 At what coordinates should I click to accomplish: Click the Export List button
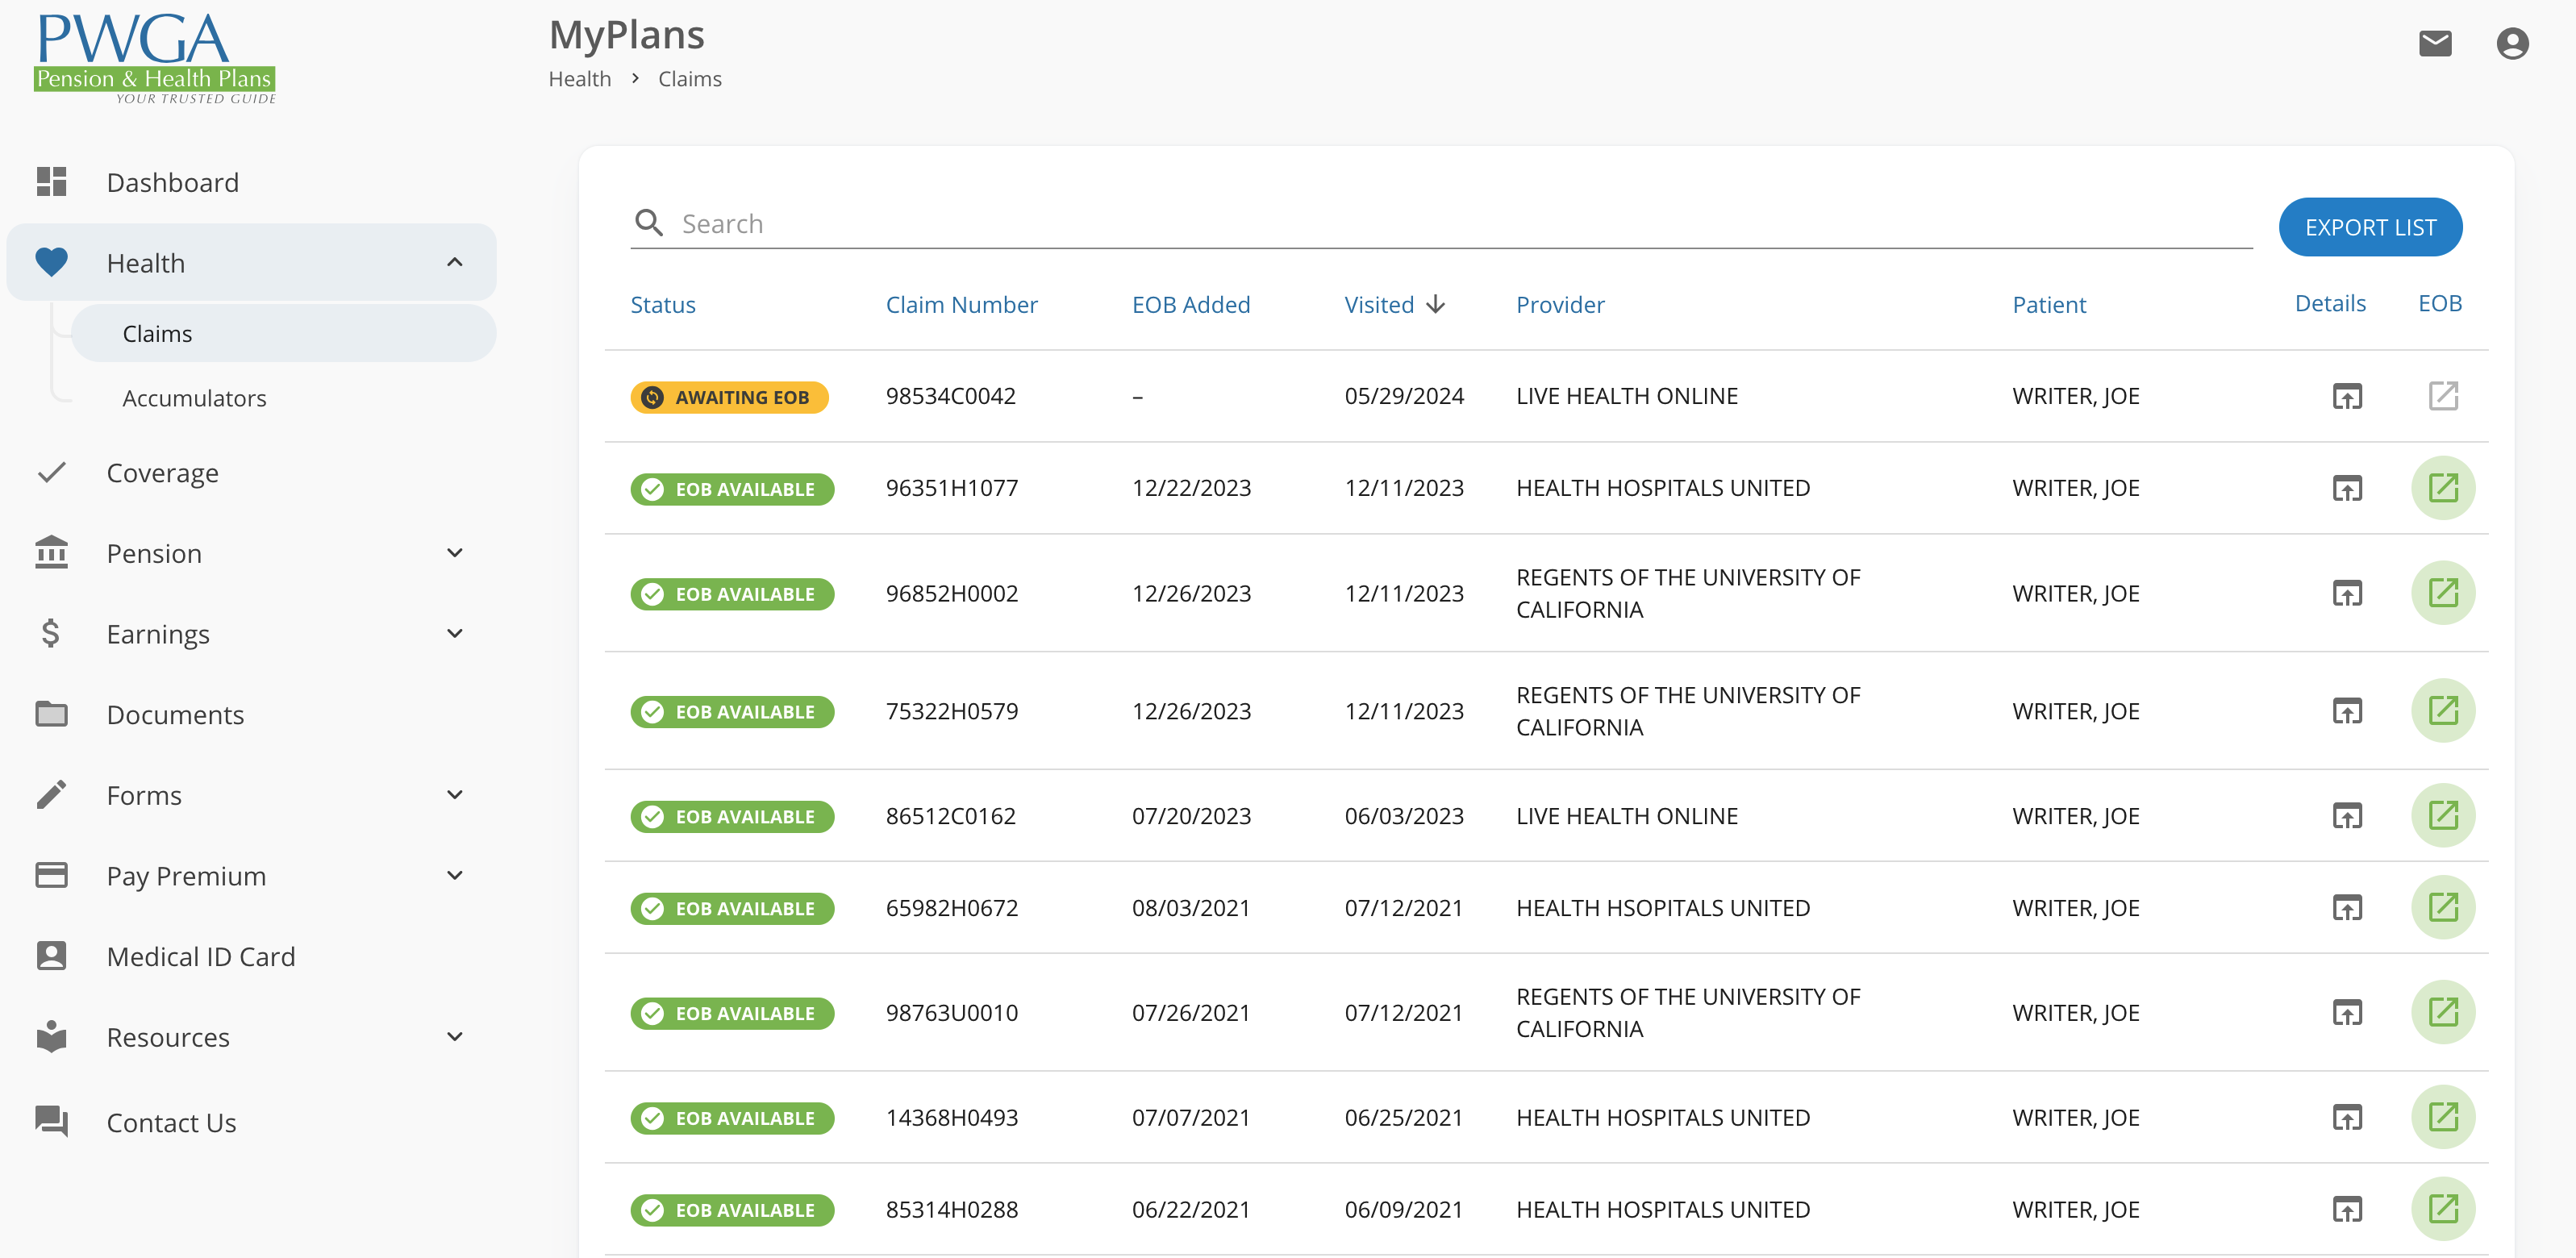click(x=2369, y=228)
